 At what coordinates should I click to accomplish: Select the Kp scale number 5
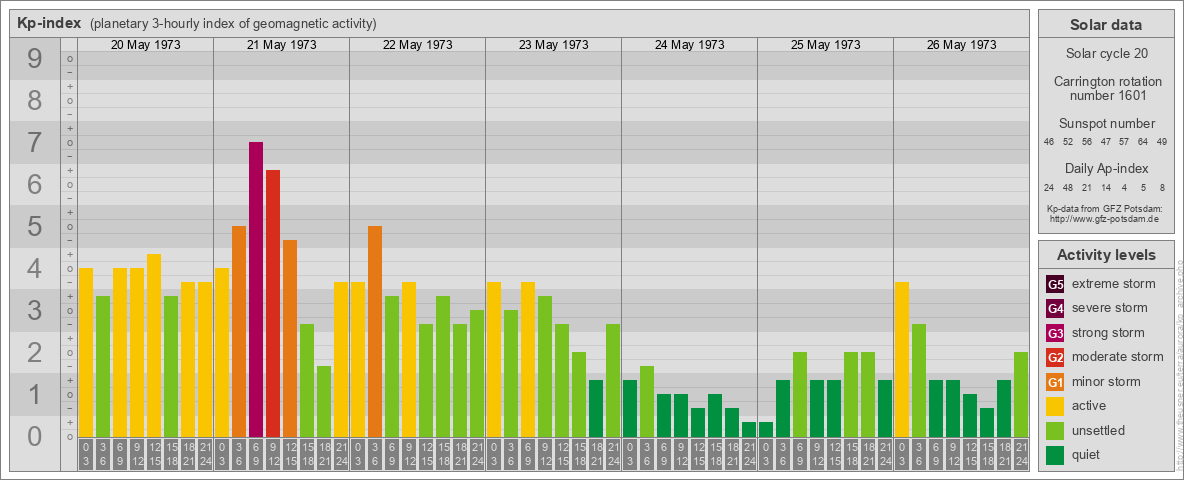35,226
